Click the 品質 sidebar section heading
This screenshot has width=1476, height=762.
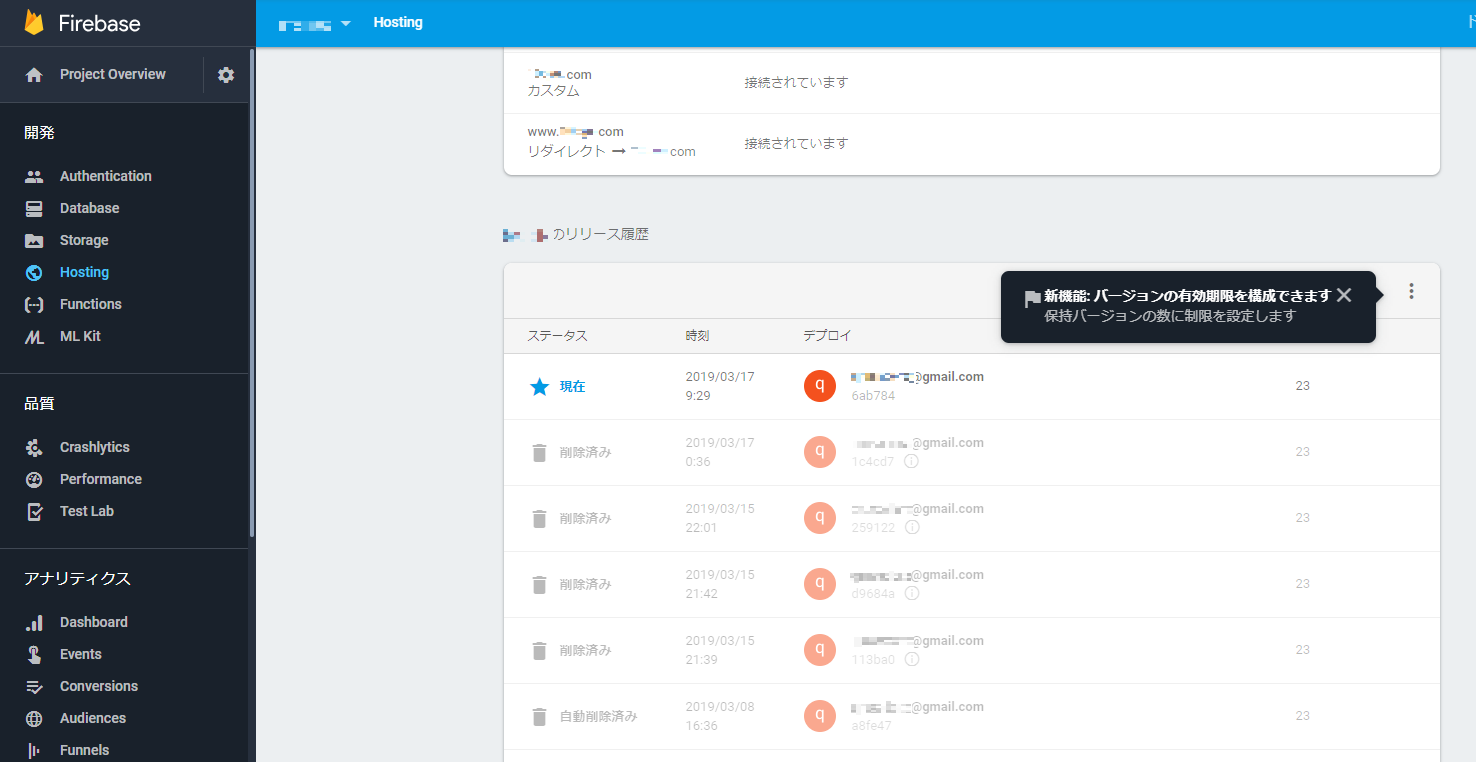(x=39, y=404)
